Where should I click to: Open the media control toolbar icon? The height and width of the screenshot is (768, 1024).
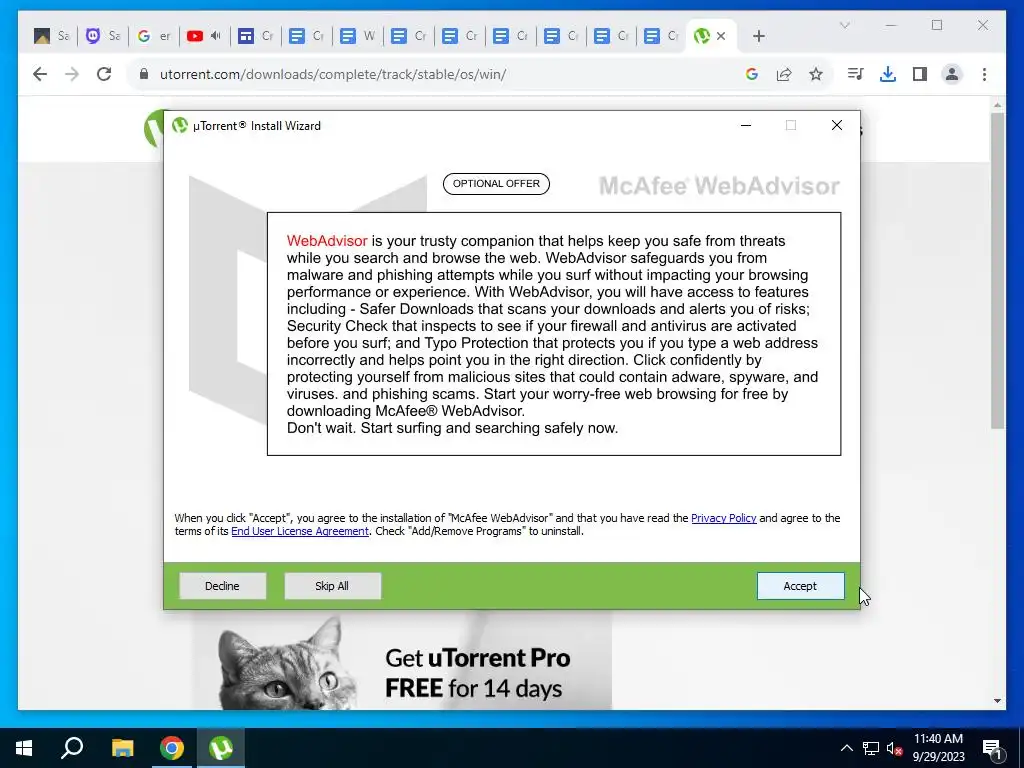tap(855, 74)
